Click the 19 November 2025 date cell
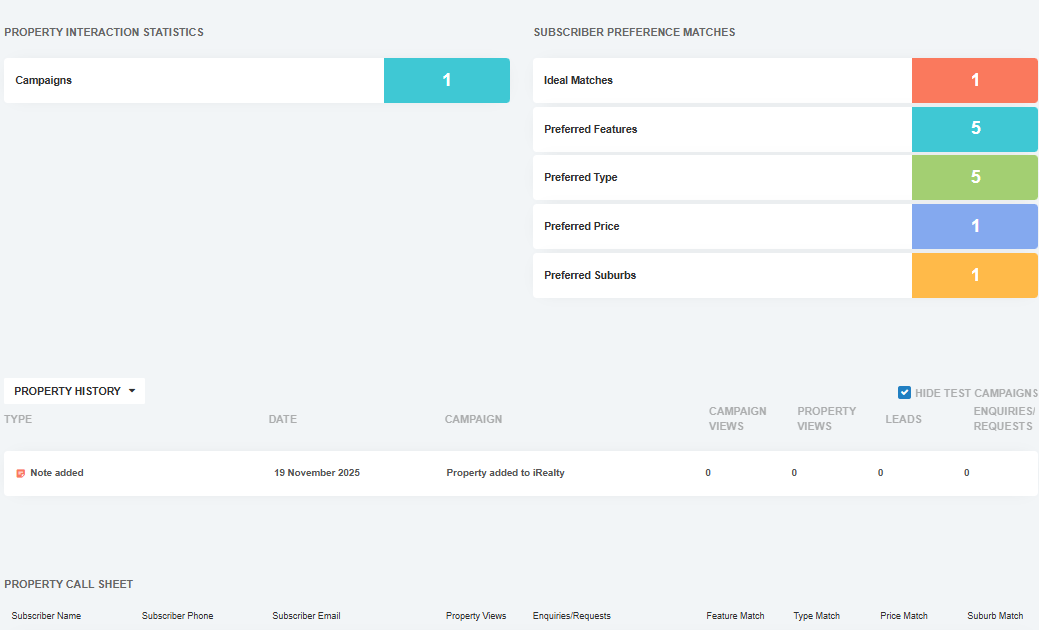This screenshot has width=1039, height=630. (x=316, y=473)
